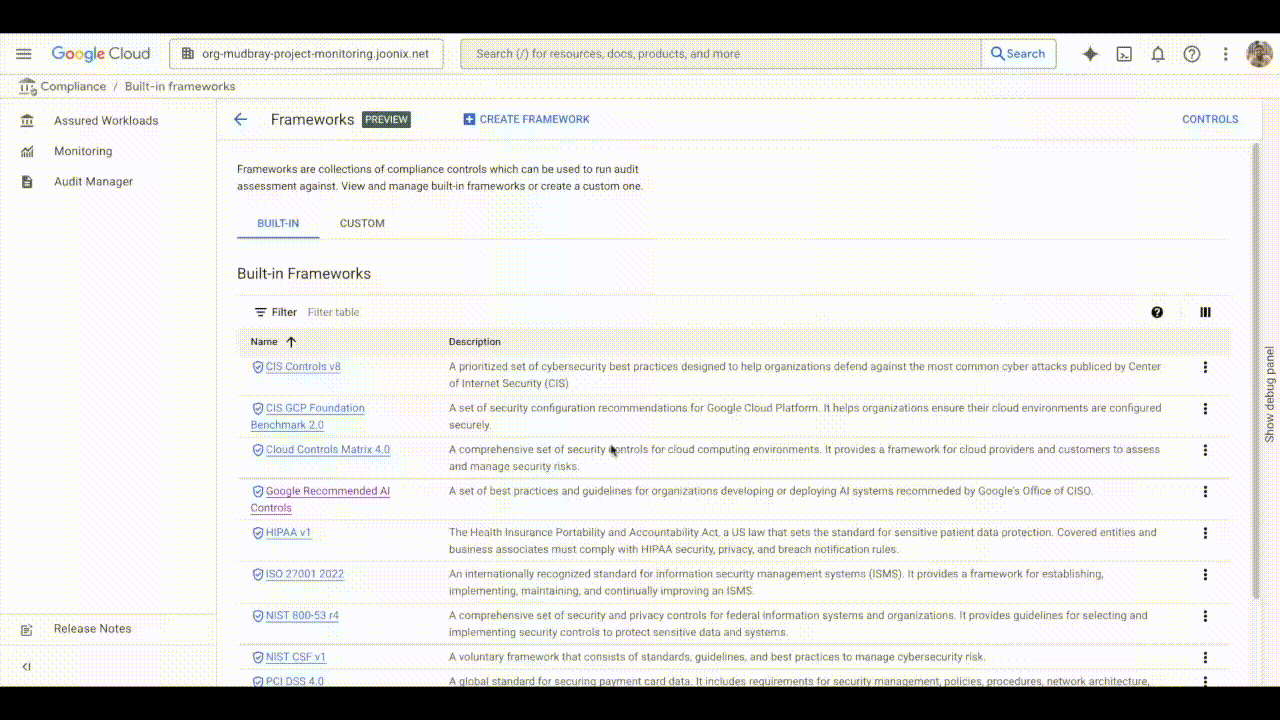Click the PREVIEW badge beside Frameworks
The width and height of the screenshot is (1280, 720).
[386, 119]
